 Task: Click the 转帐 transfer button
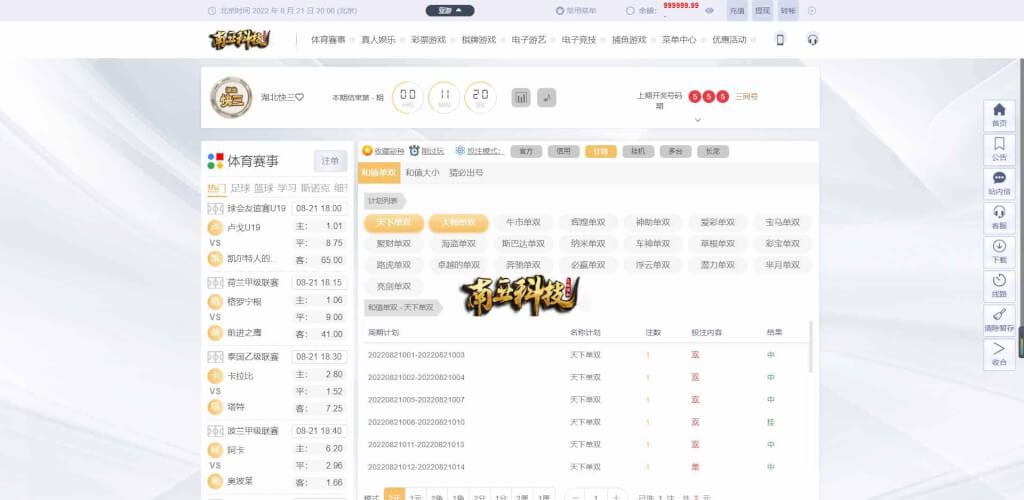point(788,10)
